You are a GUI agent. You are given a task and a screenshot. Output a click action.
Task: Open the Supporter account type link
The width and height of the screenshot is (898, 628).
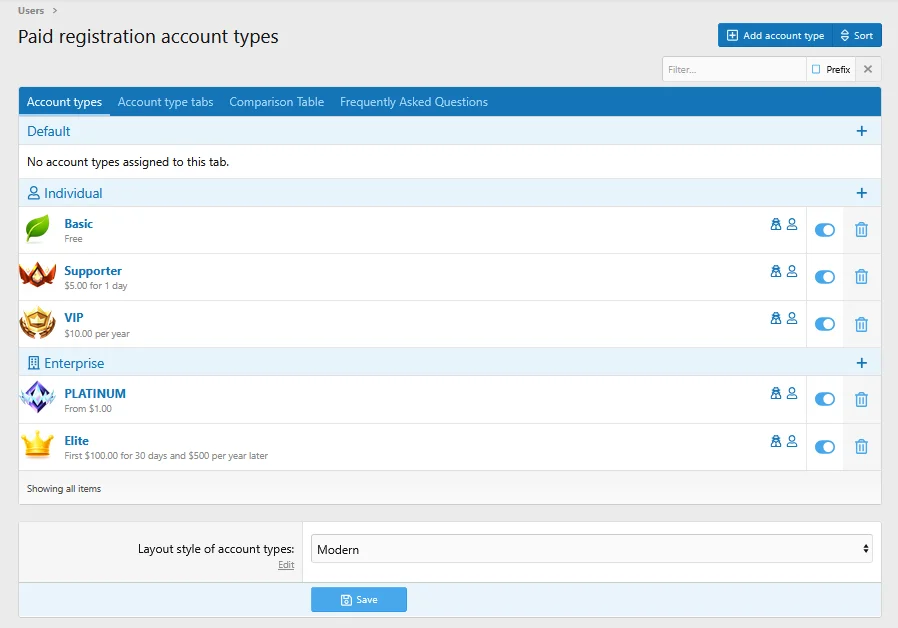pos(93,271)
